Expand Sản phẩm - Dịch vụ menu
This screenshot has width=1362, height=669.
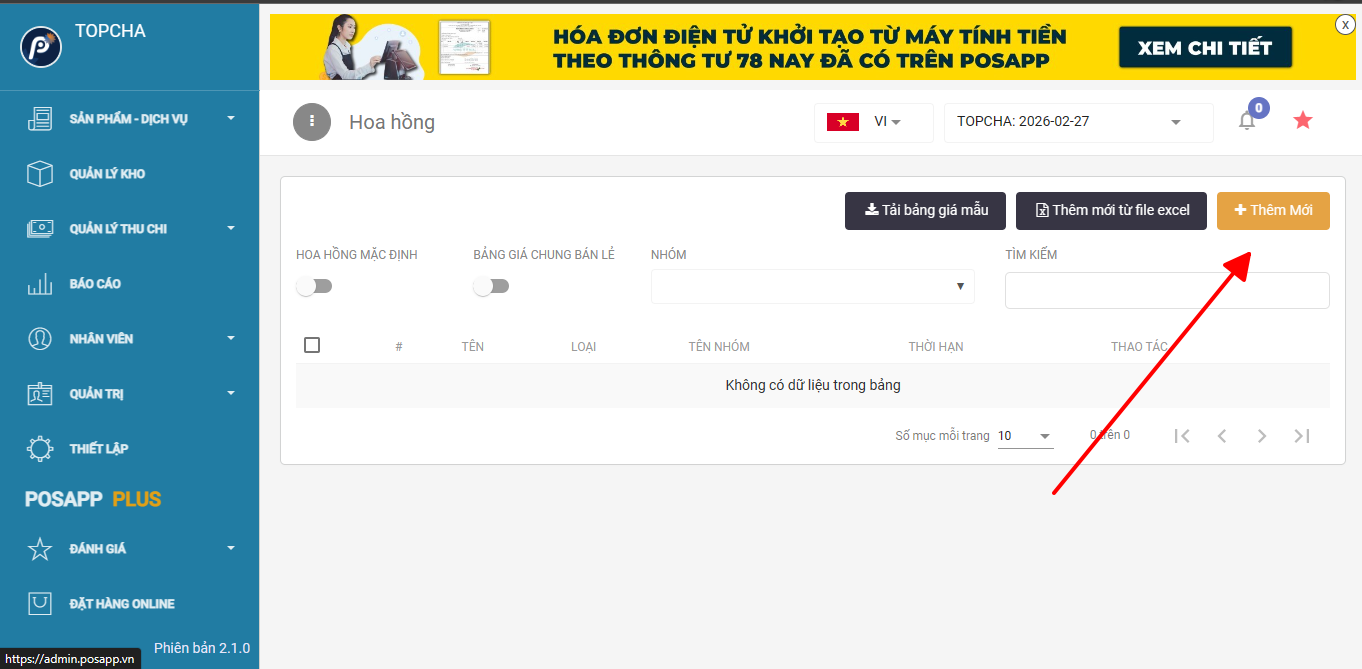tap(130, 119)
